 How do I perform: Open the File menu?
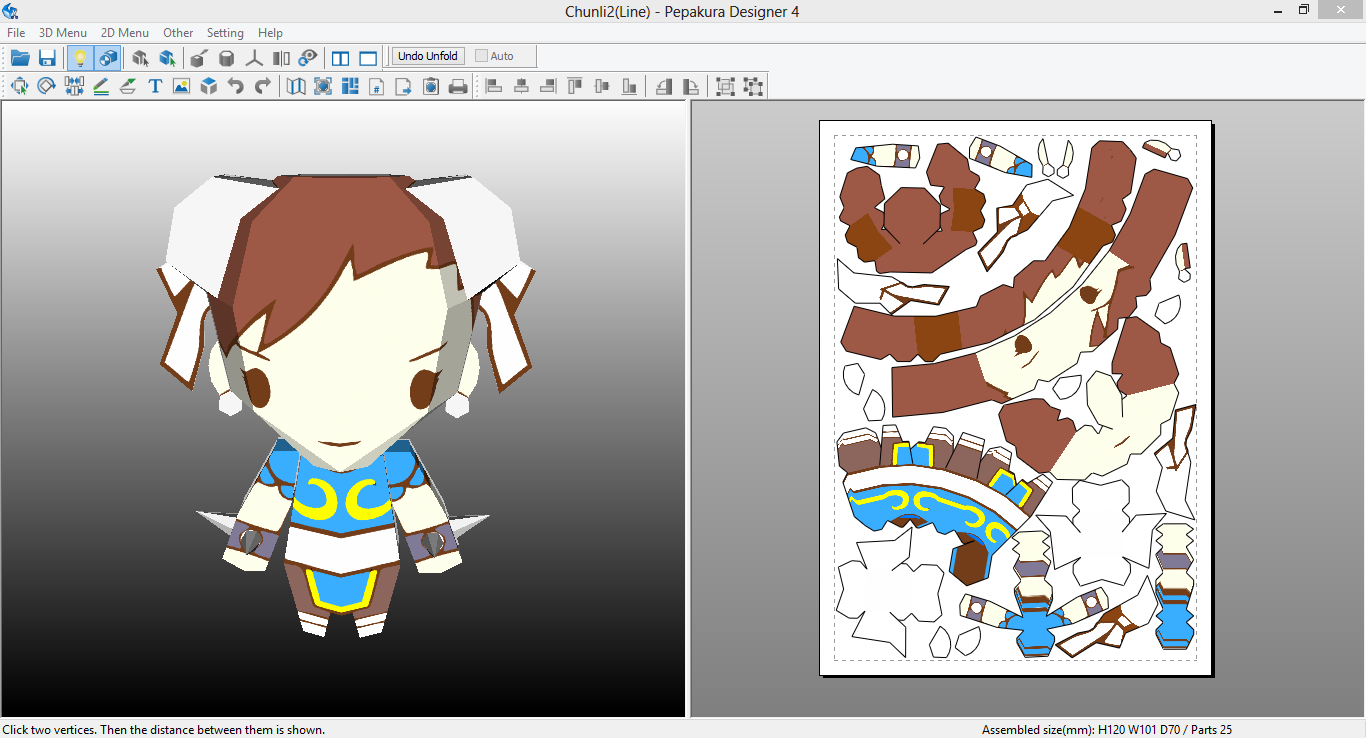(16, 33)
